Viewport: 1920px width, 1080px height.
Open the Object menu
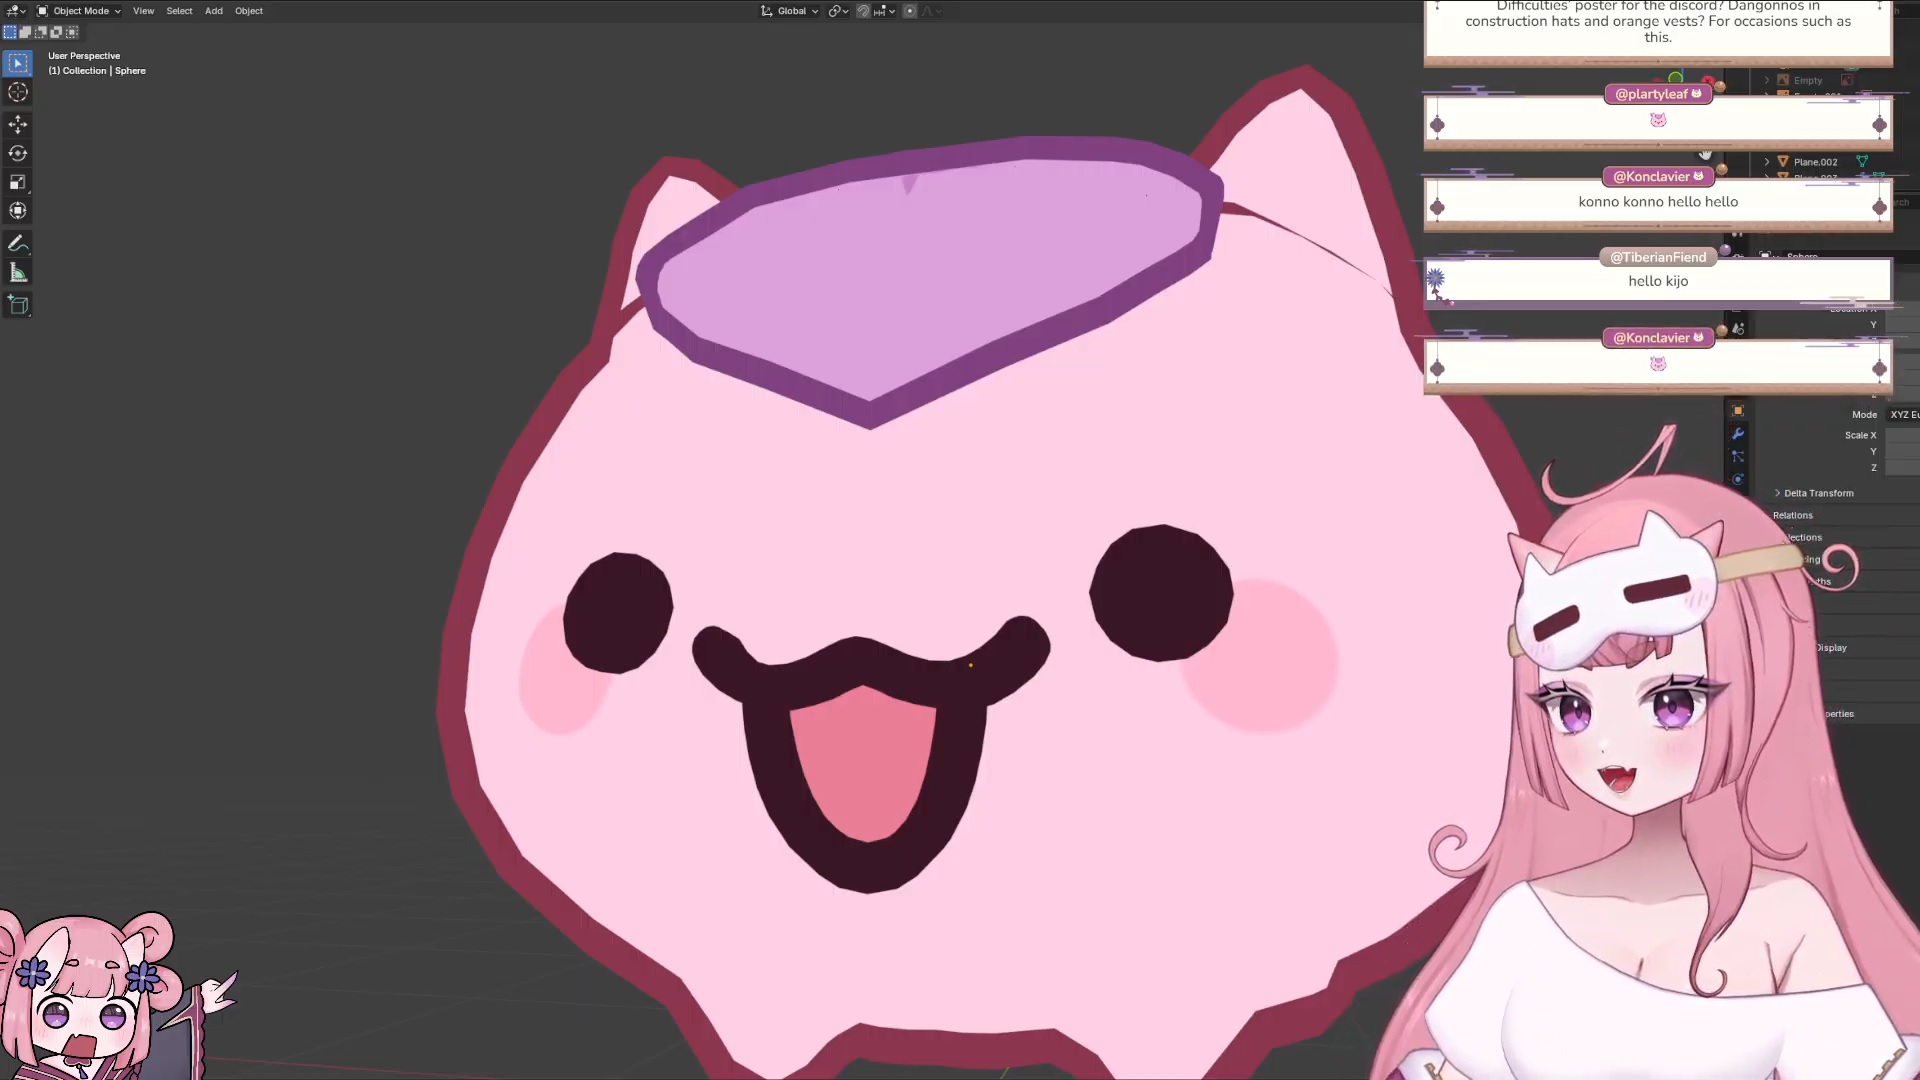pyautogui.click(x=249, y=11)
